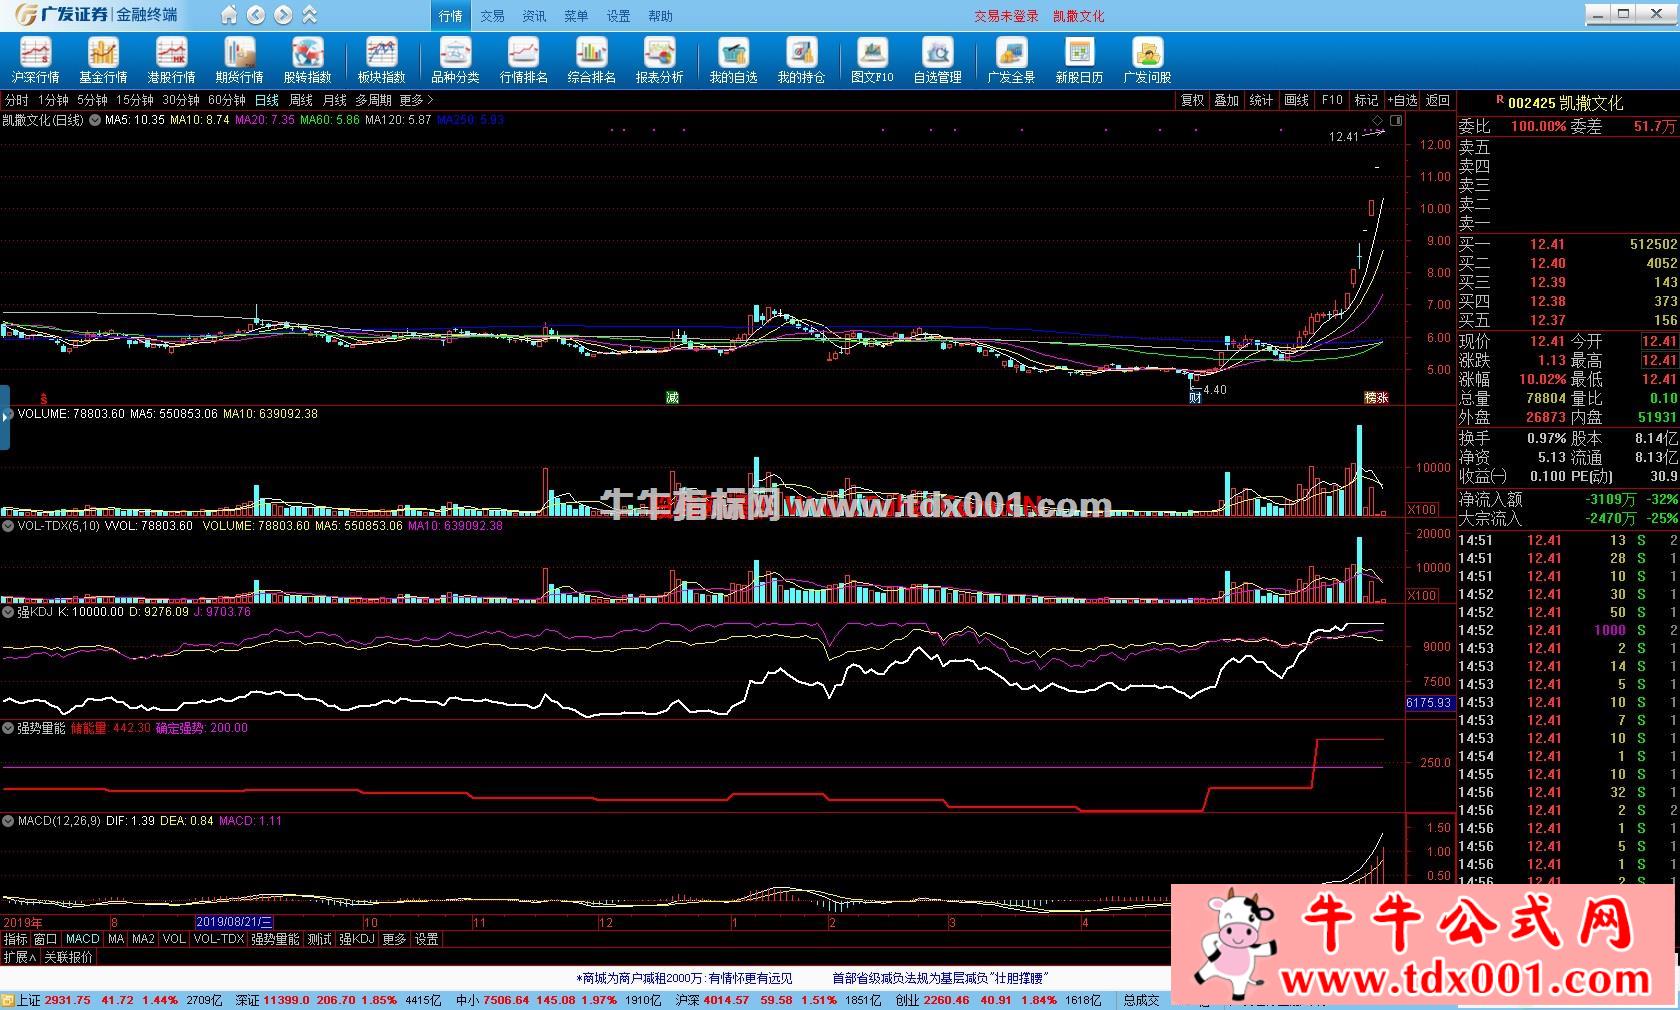
Task: Click the 画线 draw line button
Action: point(1297,100)
